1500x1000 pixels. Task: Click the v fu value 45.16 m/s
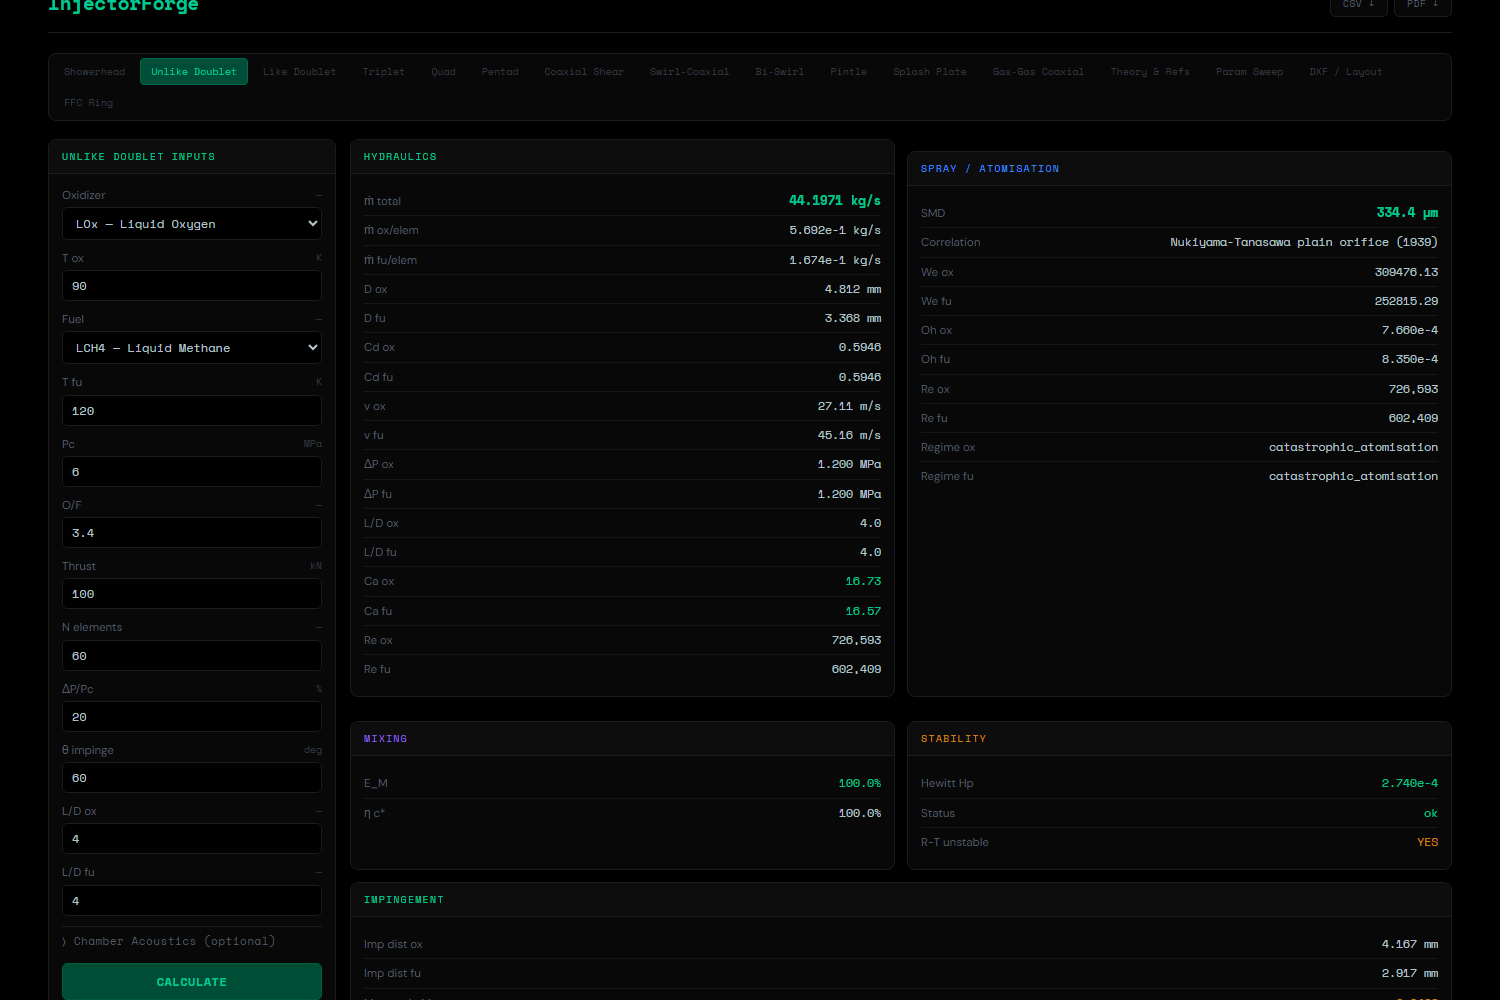pos(849,435)
